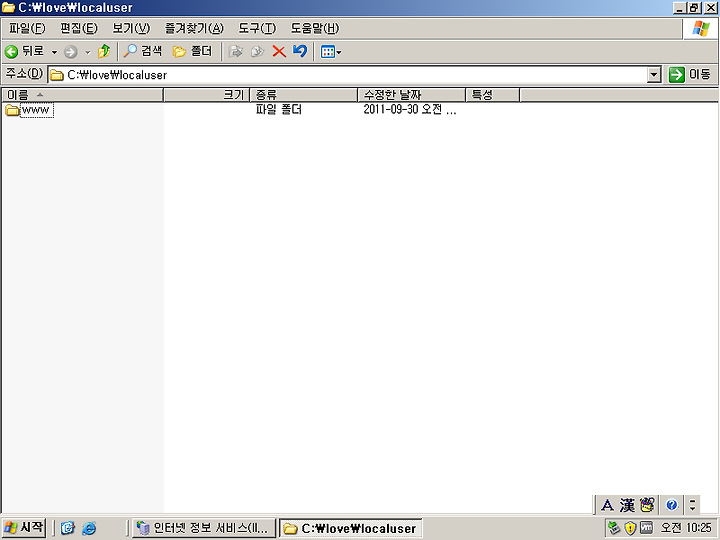Open the Forward history dropdown arrow
720x540 pixels.
pos(87,52)
